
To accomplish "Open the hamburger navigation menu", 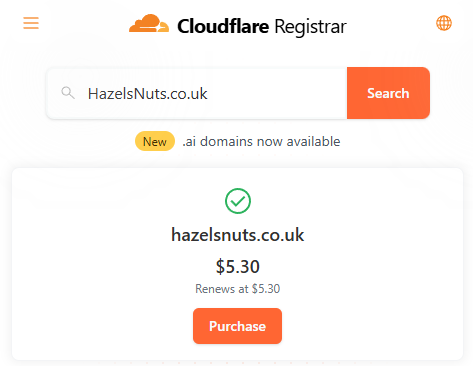I will [x=31, y=23].
